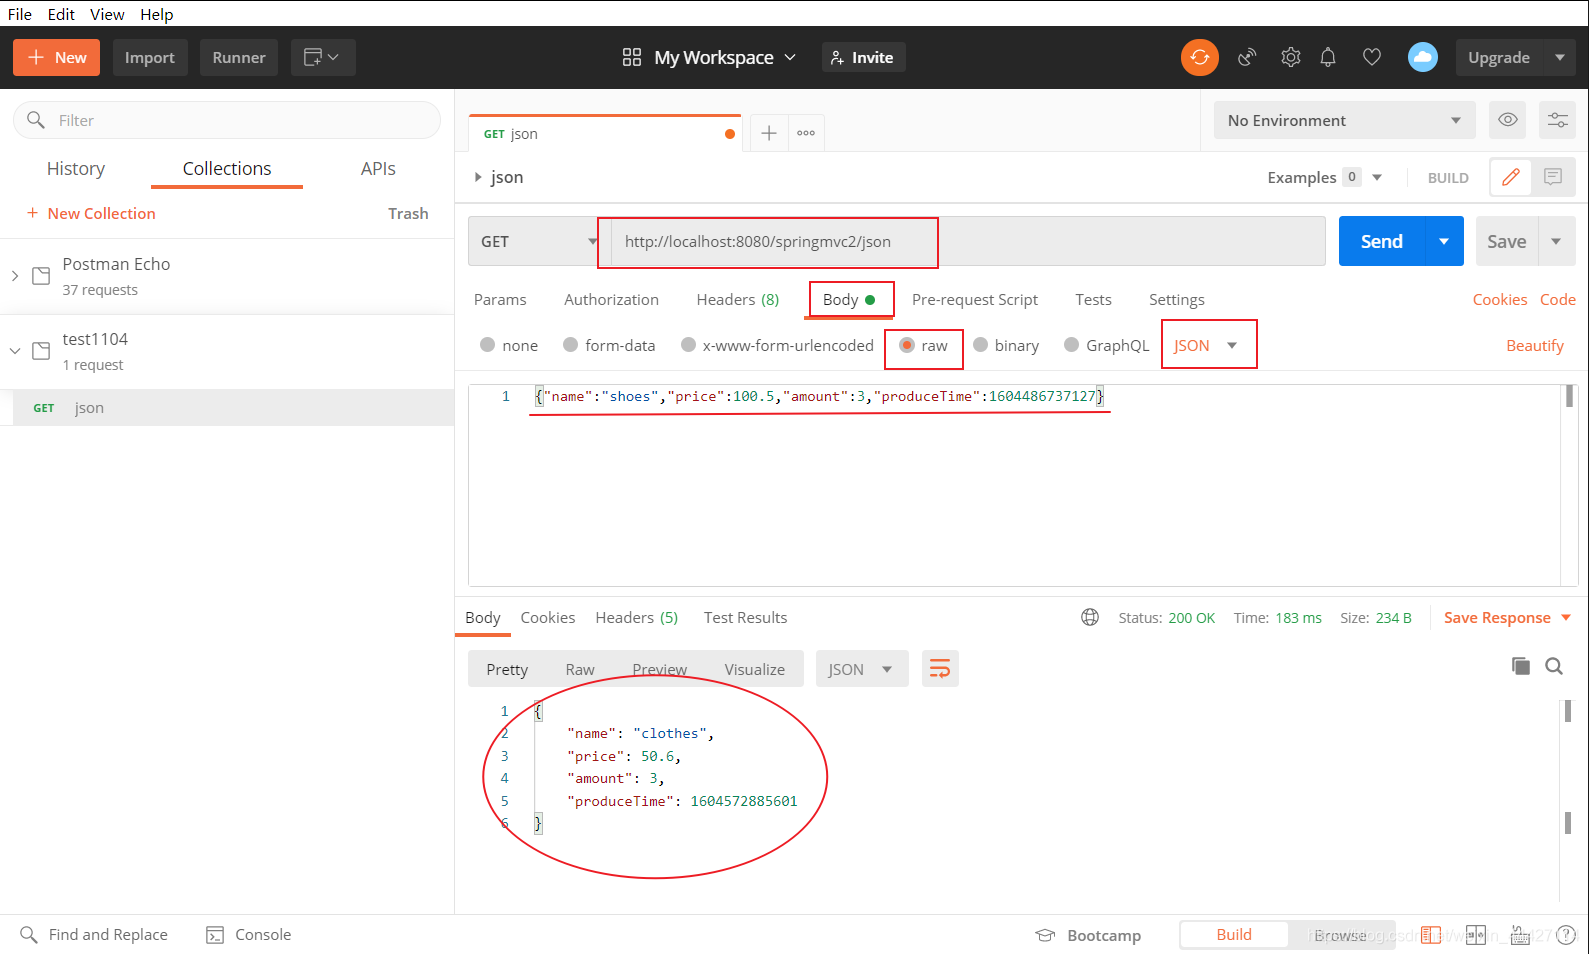This screenshot has width=1589, height=954.
Task: Open the tab options ellipsis icon
Action: [x=806, y=133]
